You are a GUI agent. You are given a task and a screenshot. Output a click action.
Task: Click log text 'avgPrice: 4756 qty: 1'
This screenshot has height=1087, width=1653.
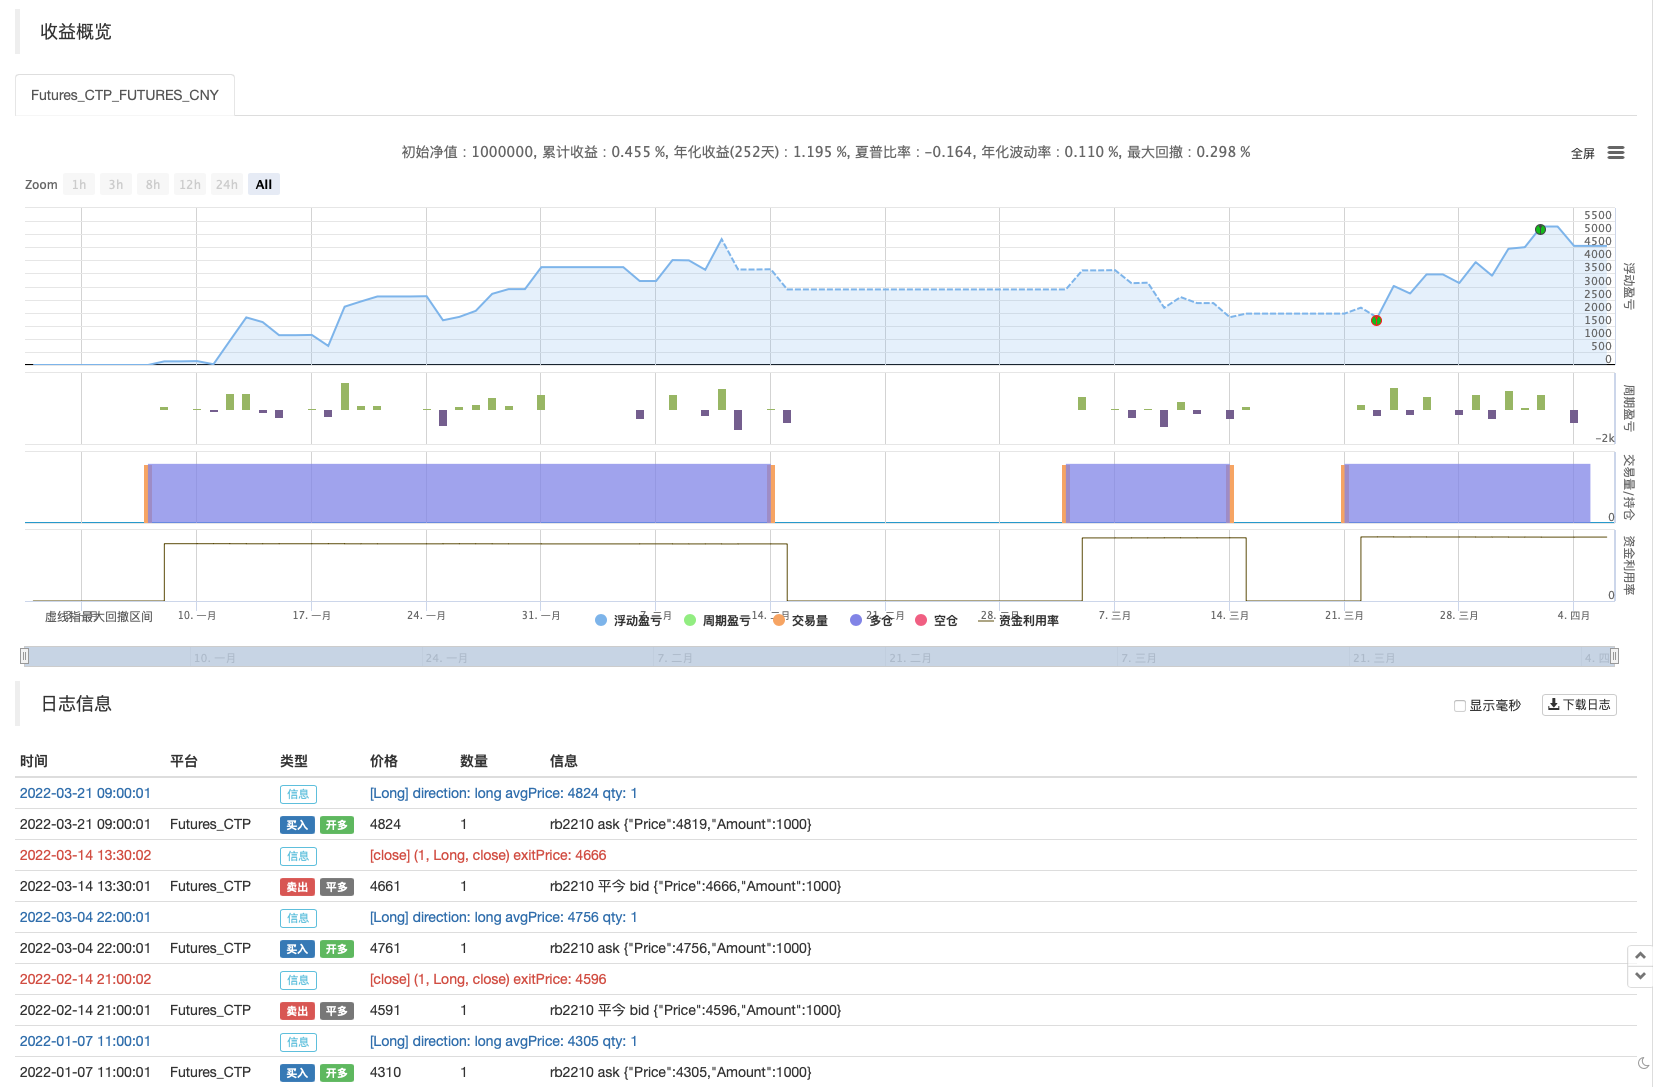coord(571,917)
